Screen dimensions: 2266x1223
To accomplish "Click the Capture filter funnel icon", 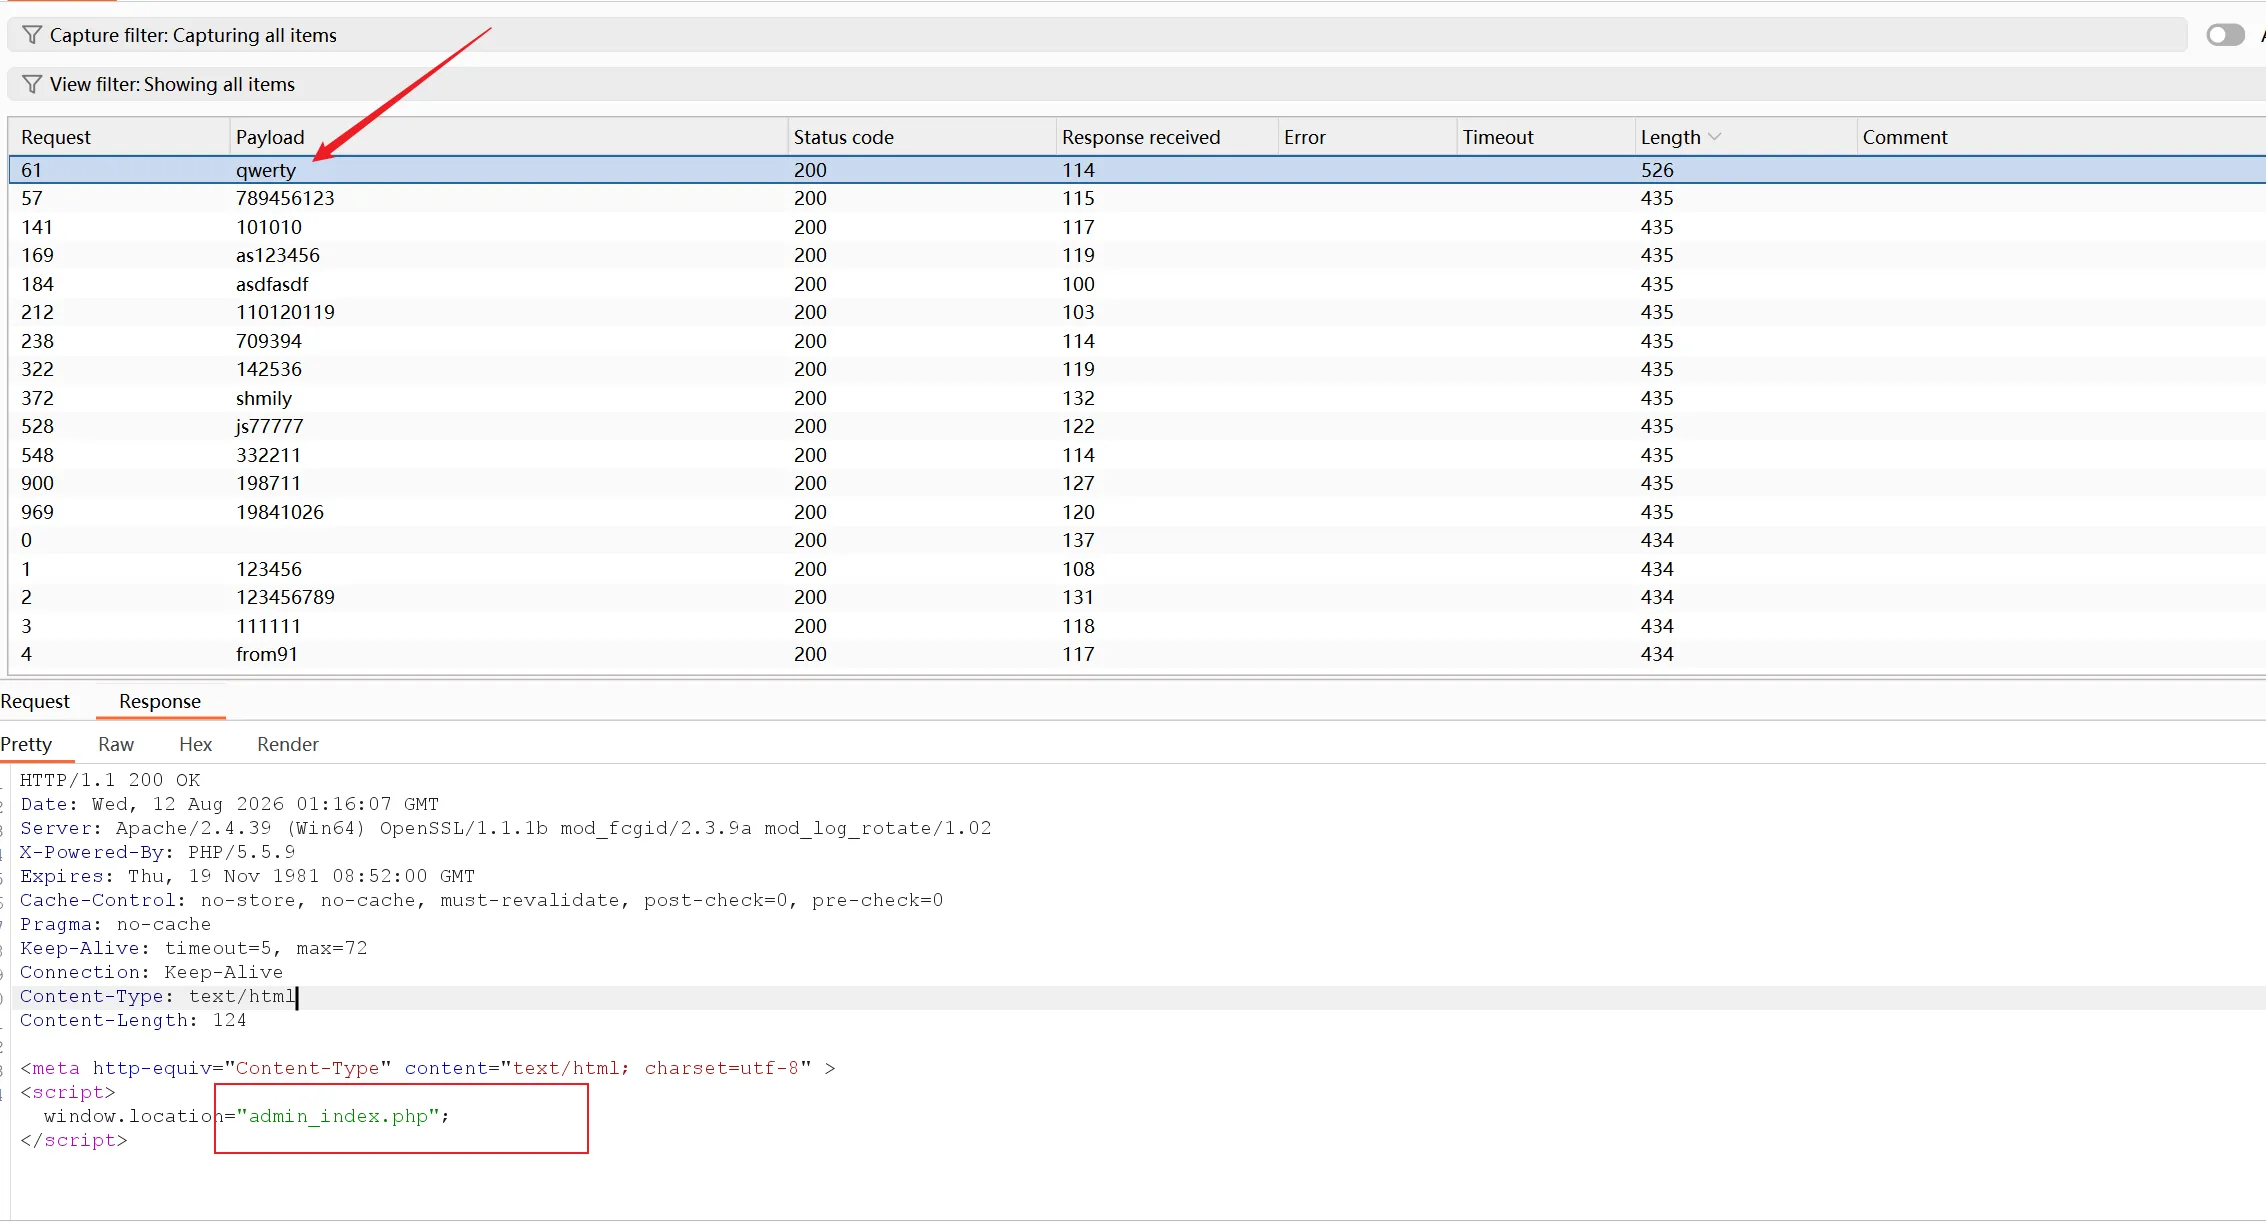I will pyautogui.click(x=32, y=35).
